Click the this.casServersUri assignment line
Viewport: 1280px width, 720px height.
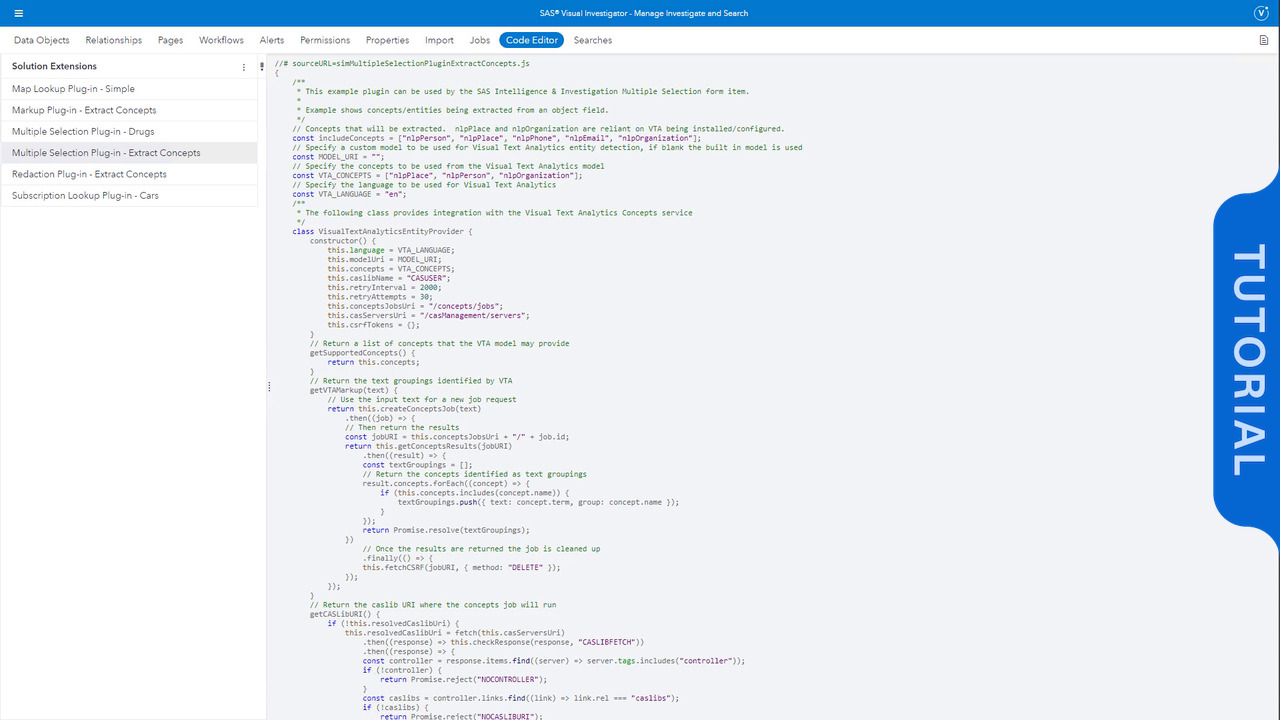tap(428, 315)
